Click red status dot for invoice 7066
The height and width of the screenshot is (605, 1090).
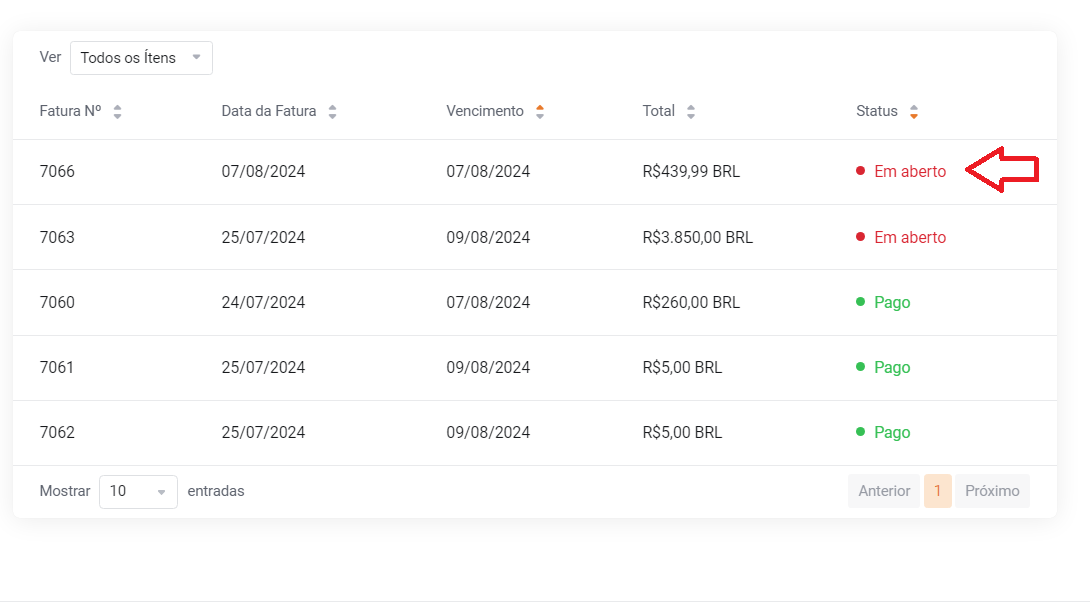coord(860,171)
